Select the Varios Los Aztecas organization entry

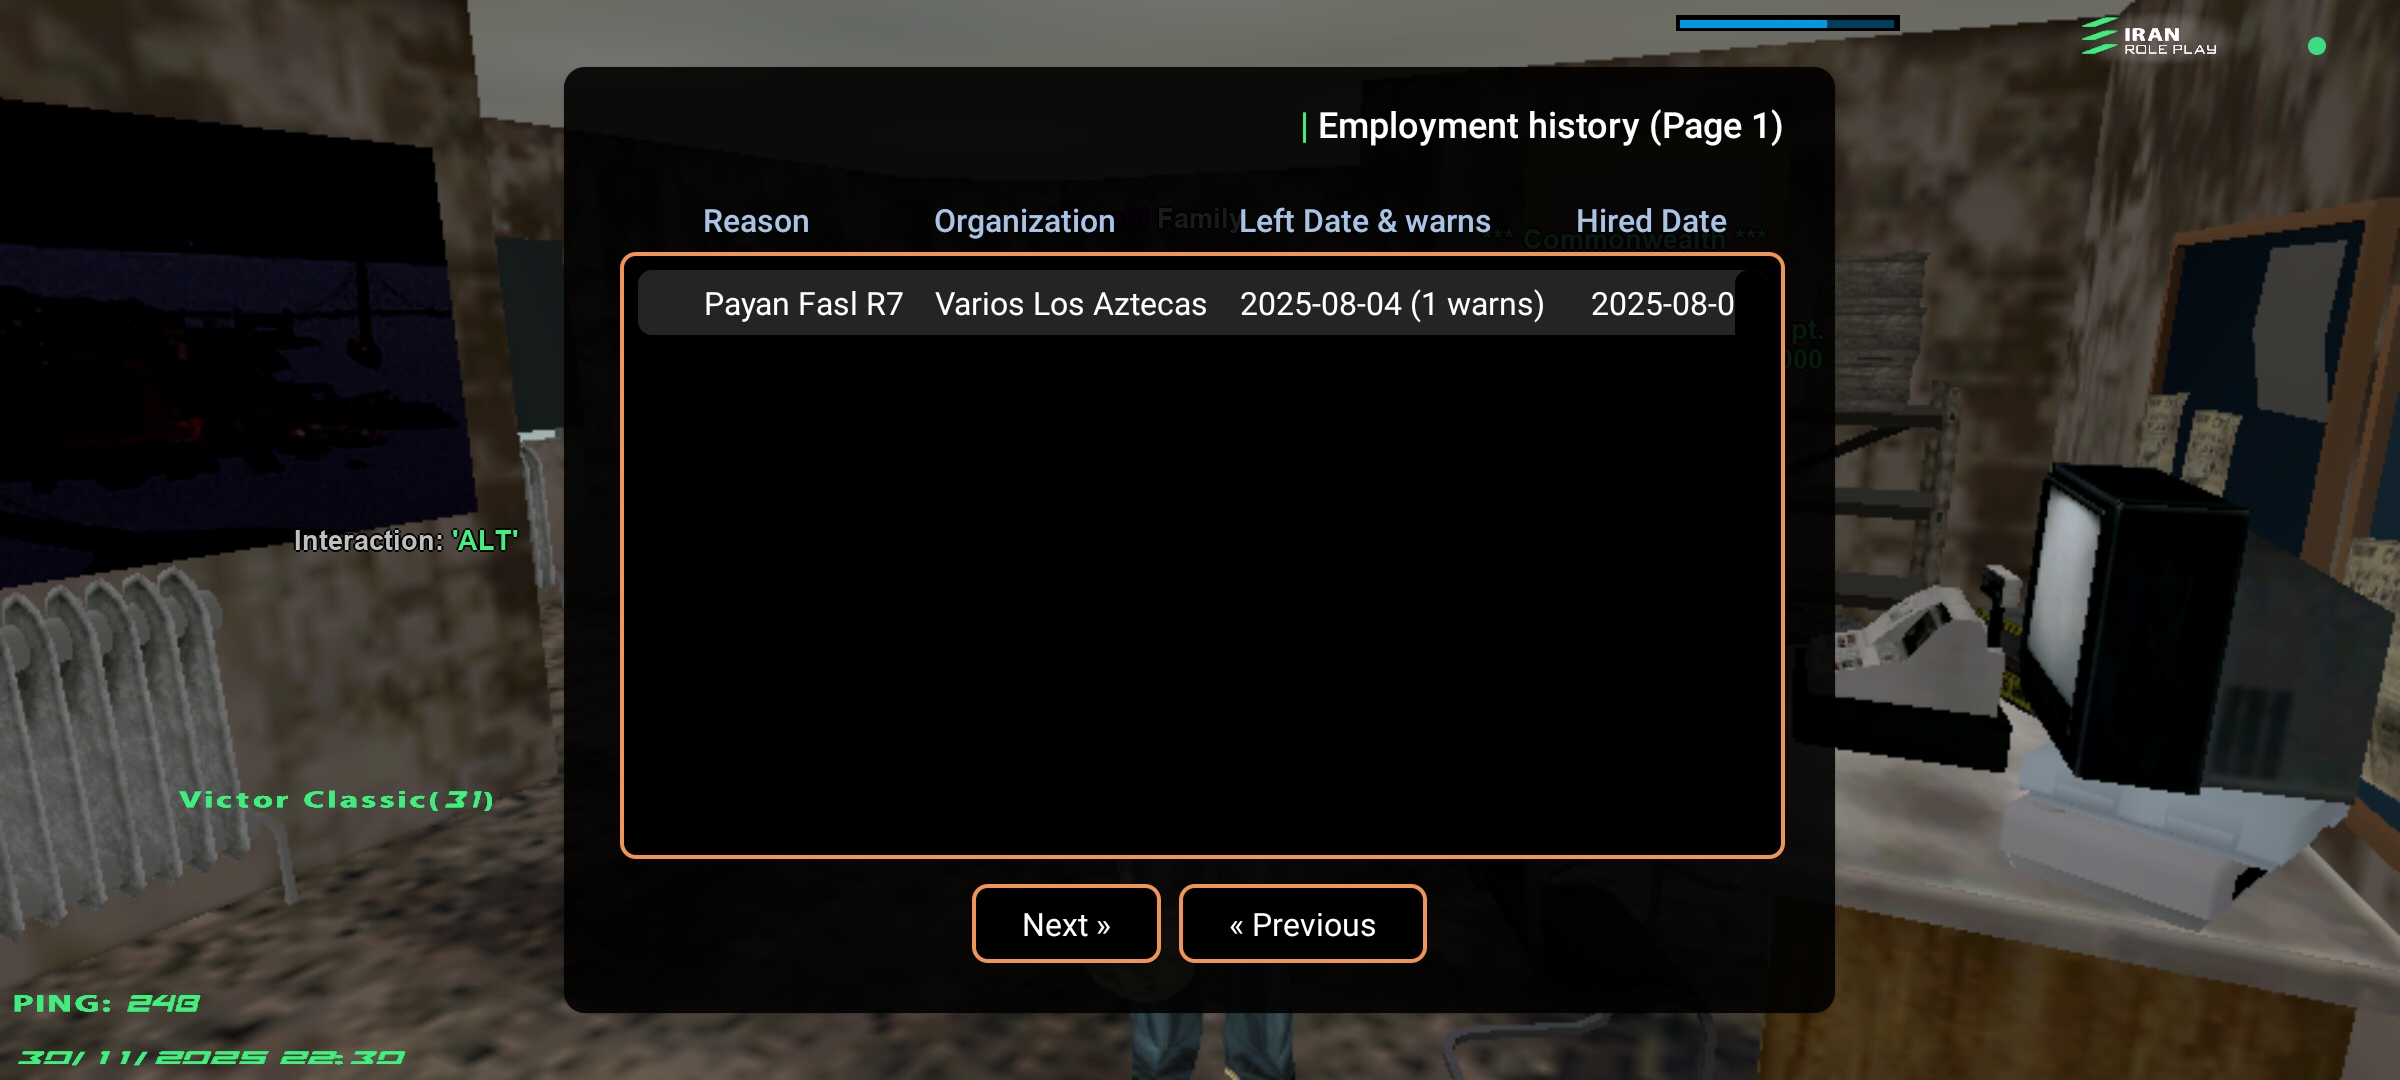1070,304
